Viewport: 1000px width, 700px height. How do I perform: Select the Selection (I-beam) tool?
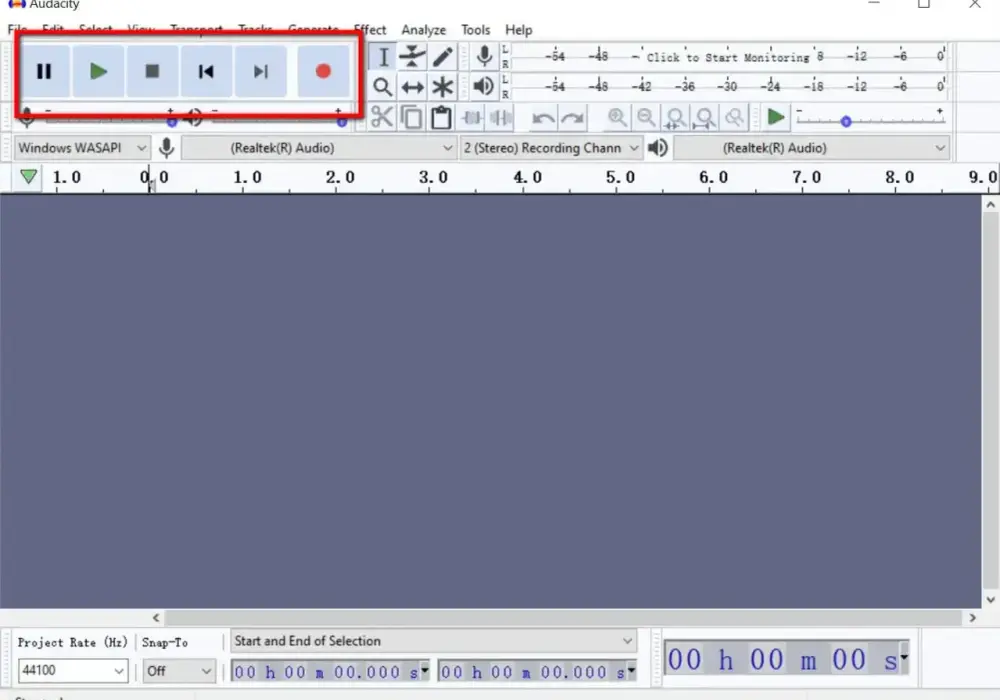tap(383, 57)
